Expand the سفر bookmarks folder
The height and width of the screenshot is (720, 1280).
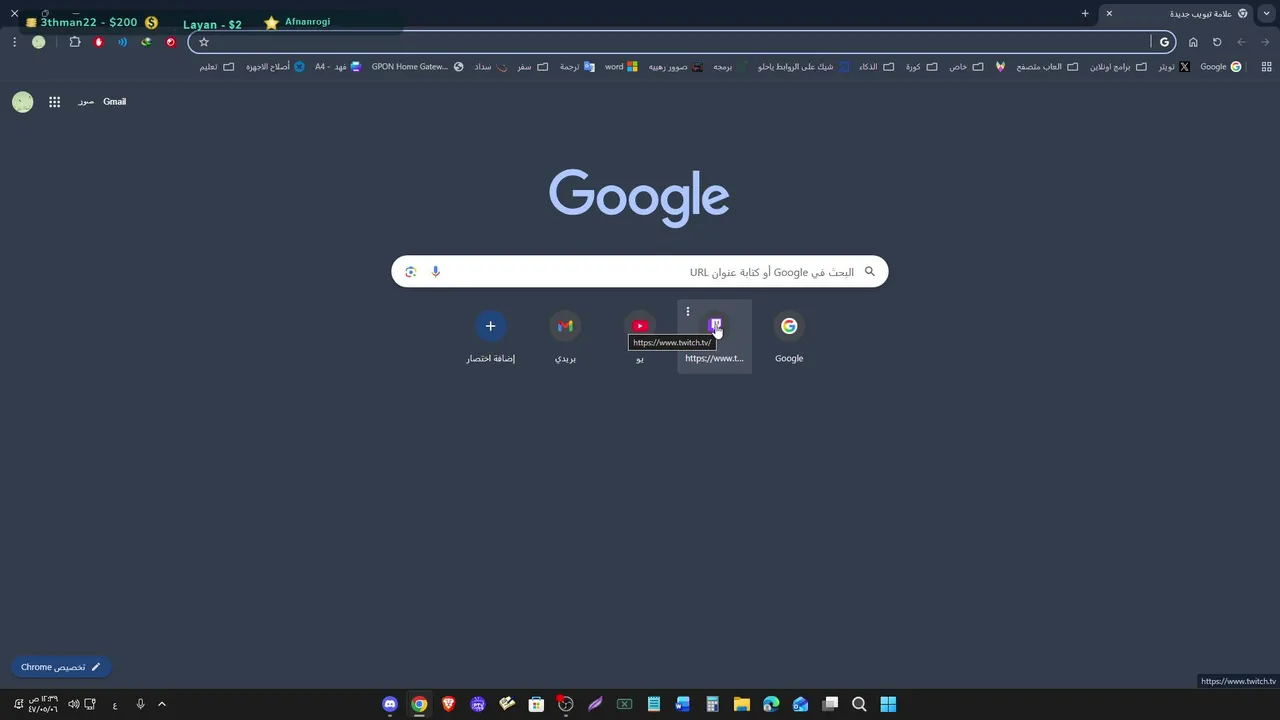click(533, 67)
